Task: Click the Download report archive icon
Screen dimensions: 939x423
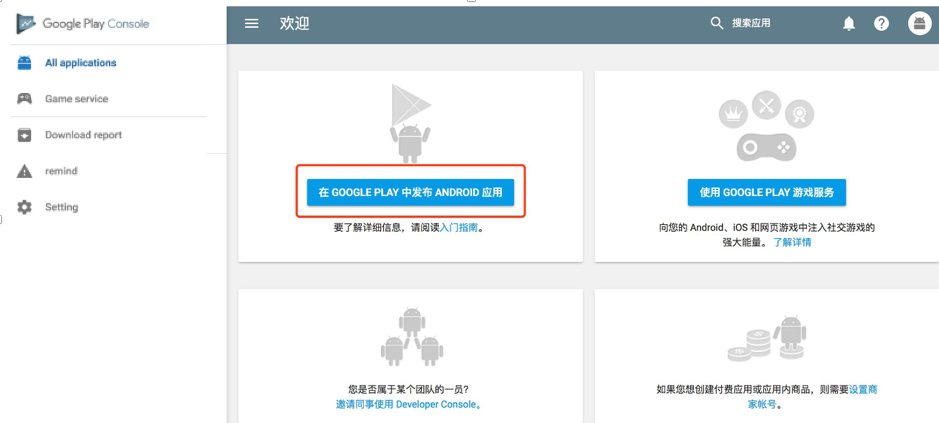Action: click(x=24, y=135)
